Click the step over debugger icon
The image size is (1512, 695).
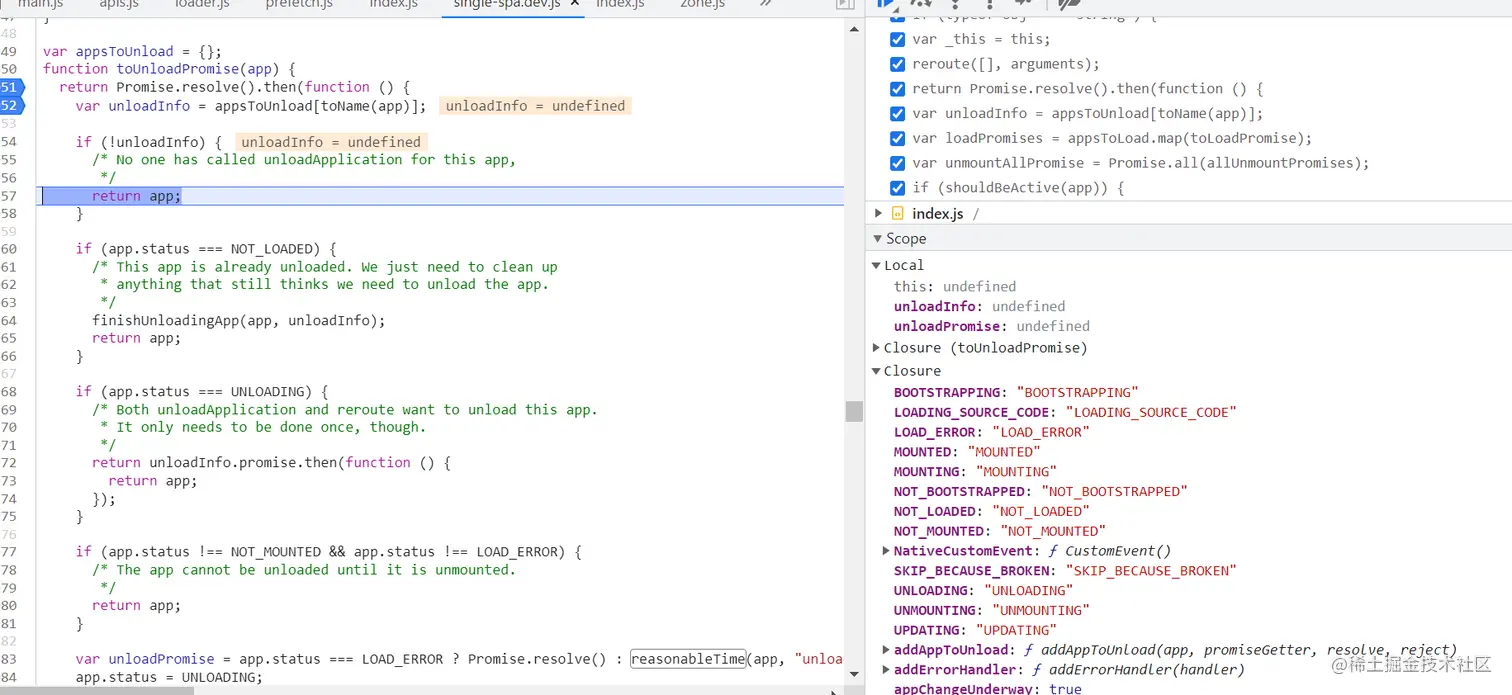920,4
